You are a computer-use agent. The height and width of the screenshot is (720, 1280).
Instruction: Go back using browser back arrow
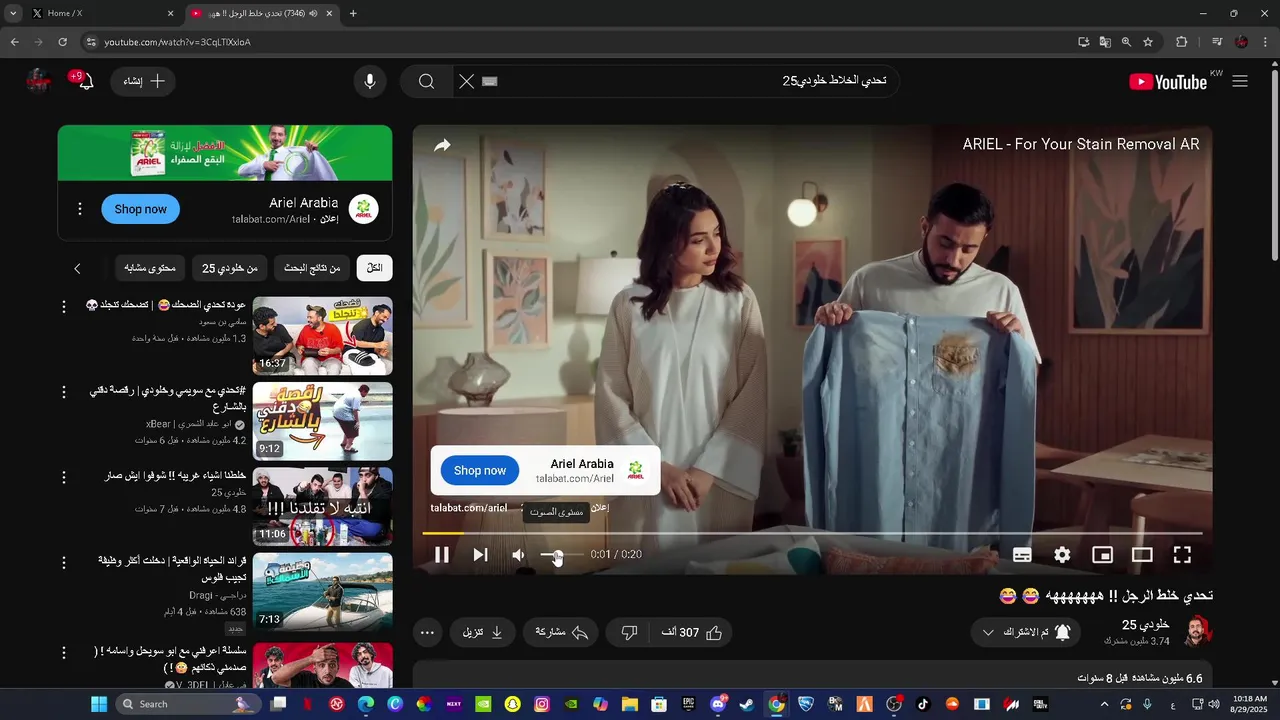[15, 42]
